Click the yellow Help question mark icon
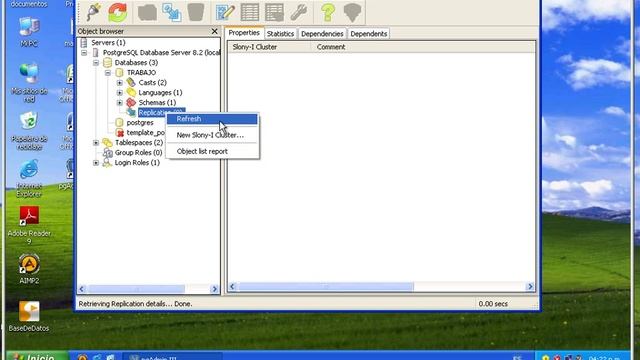This screenshot has height=360, width=640. click(x=328, y=12)
